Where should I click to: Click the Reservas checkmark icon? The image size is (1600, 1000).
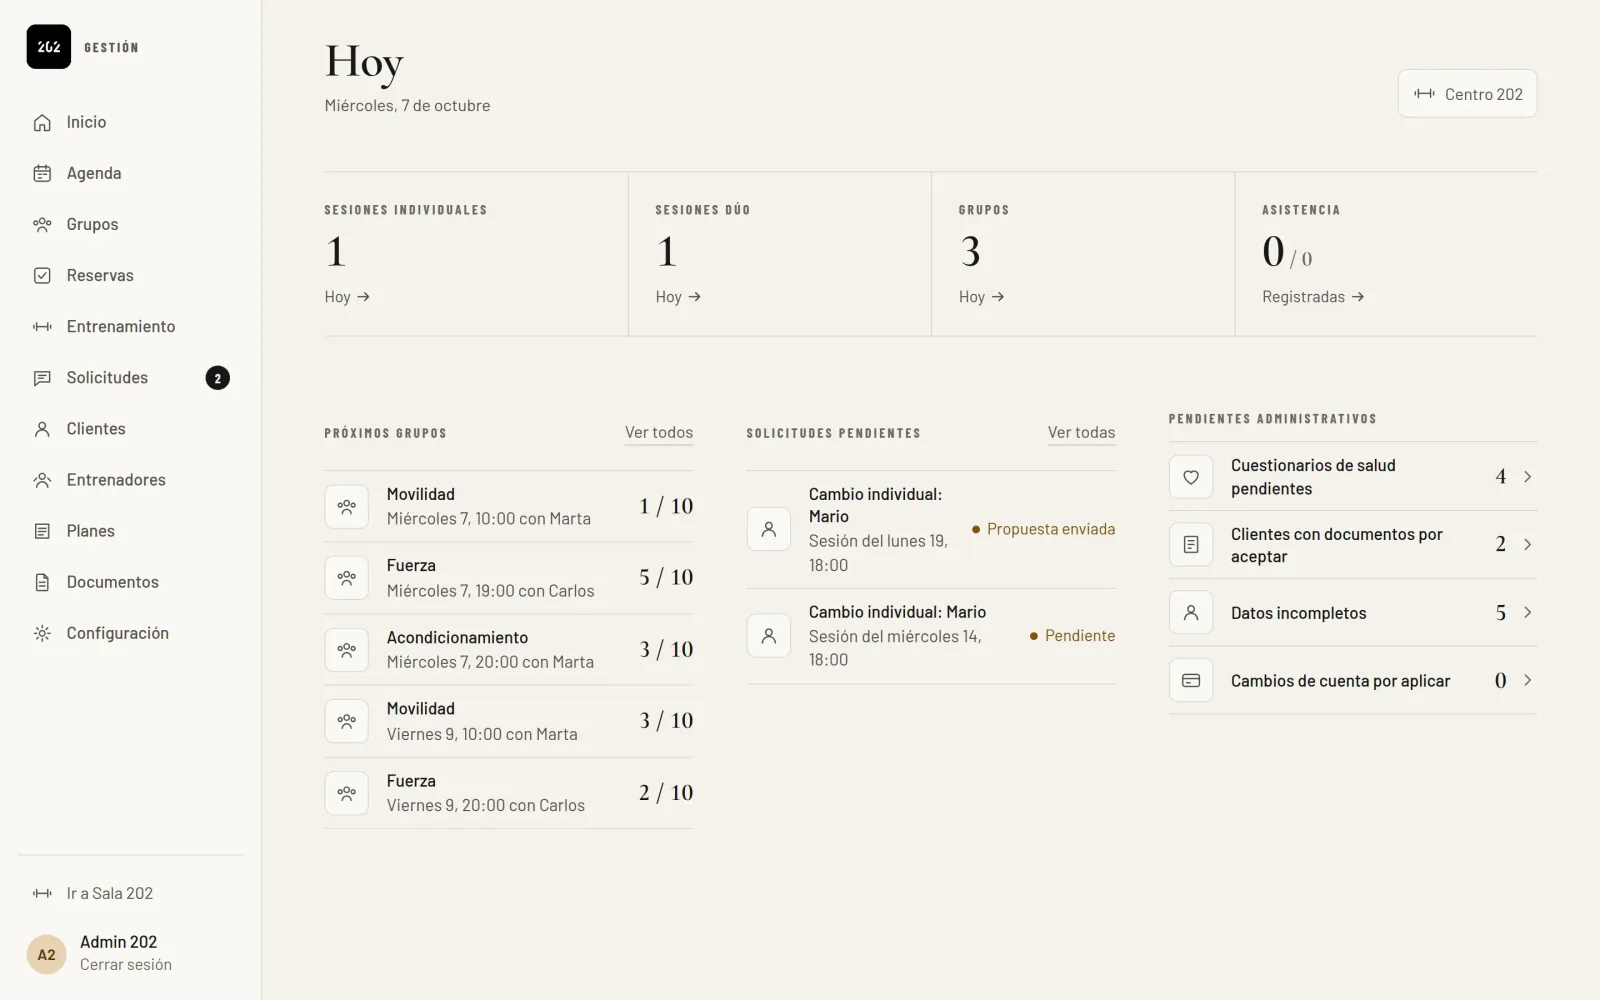pyautogui.click(x=42, y=275)
